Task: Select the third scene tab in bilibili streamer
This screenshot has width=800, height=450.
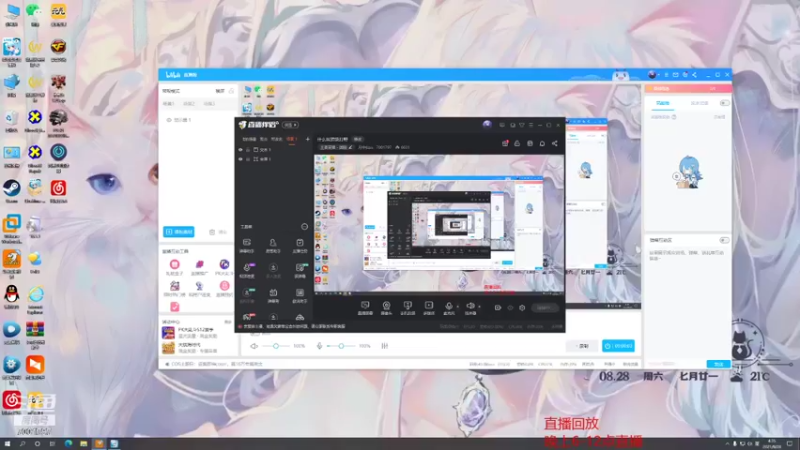Action: (x=209, y=104)
